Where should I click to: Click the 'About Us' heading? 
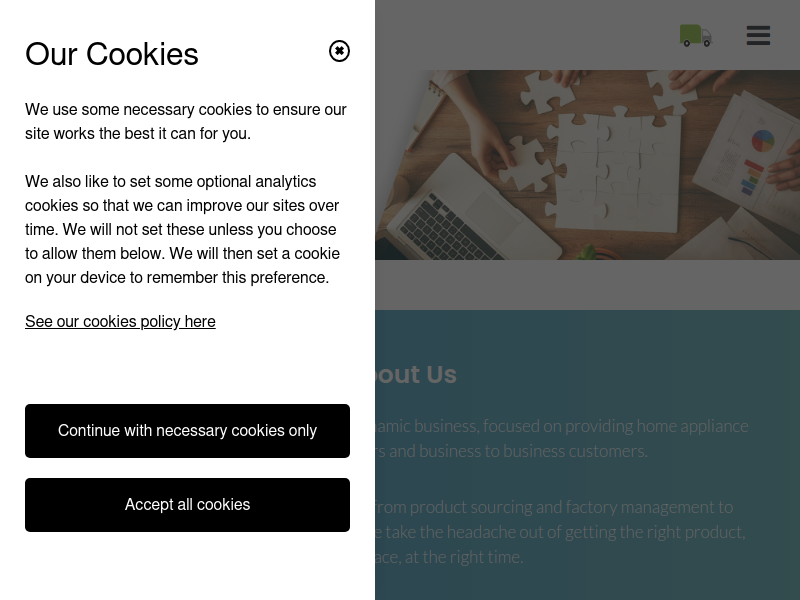(x=416, y=374)
